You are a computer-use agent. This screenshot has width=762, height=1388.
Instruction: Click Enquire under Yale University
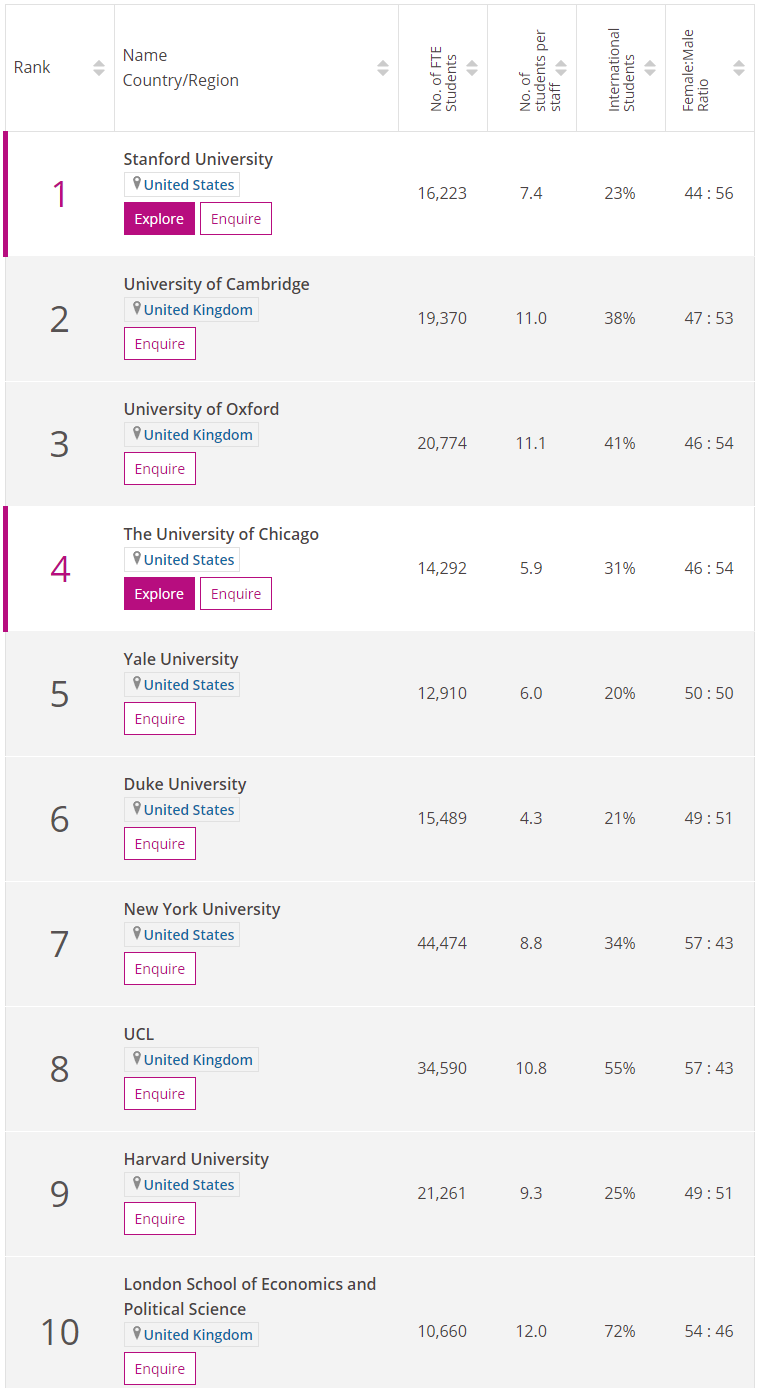(x=160, y=719)
